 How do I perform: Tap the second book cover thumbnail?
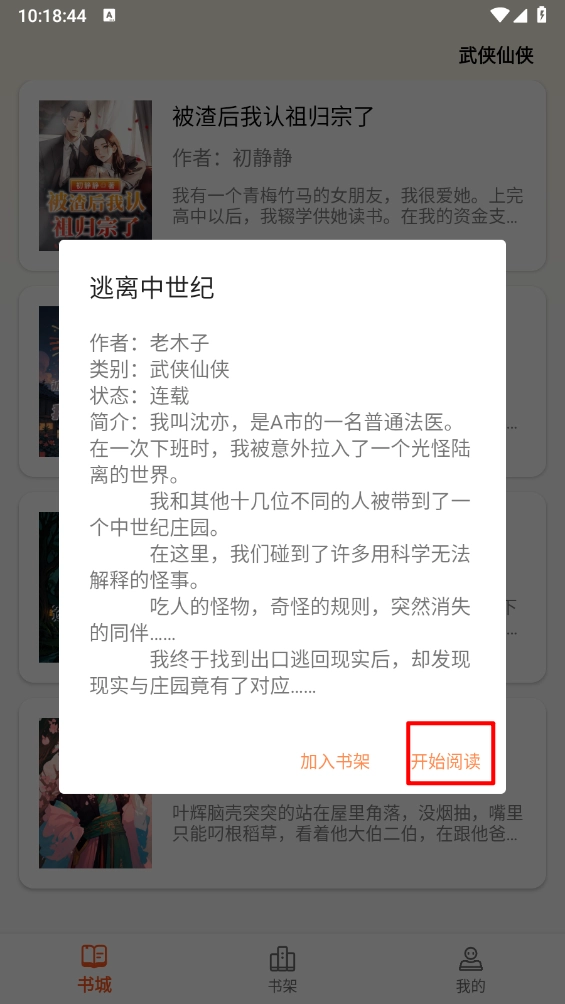(49, 381)
